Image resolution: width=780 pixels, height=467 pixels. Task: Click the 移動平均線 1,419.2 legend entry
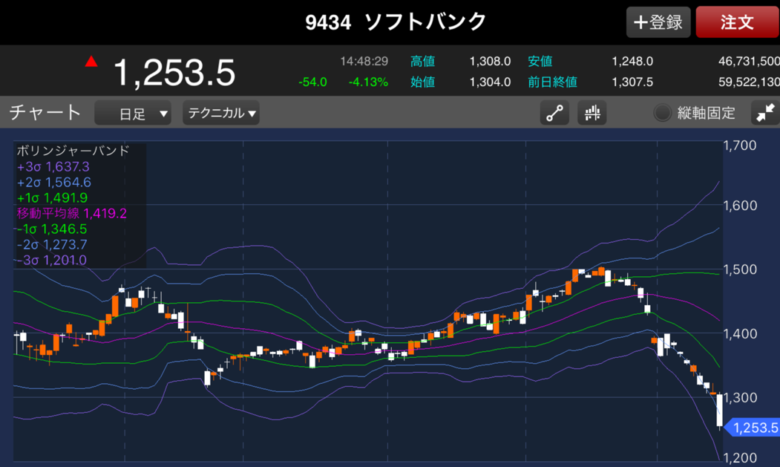click(x=72, y=213)
